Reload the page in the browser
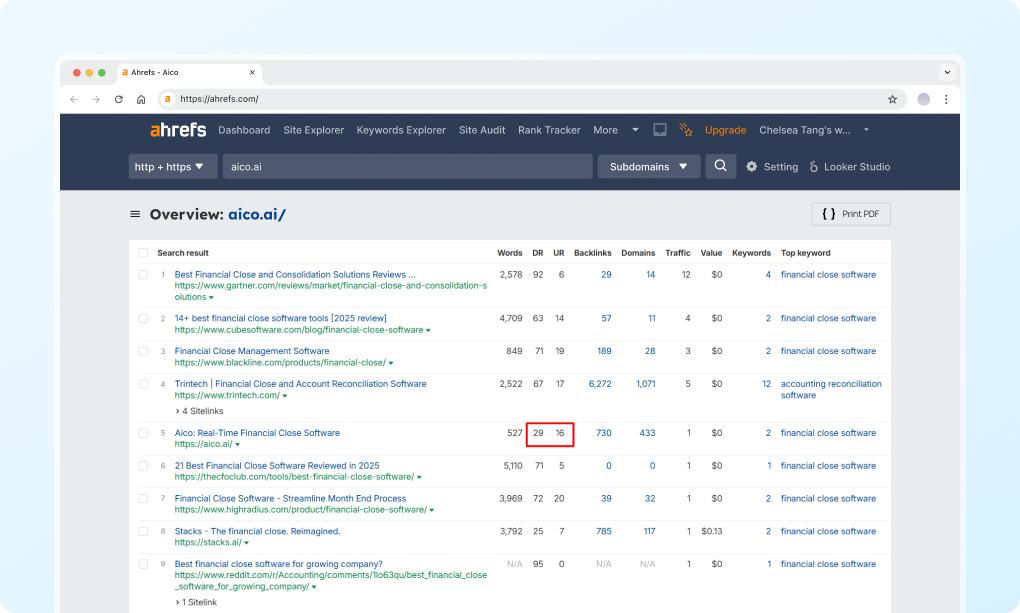 point(119,99)
